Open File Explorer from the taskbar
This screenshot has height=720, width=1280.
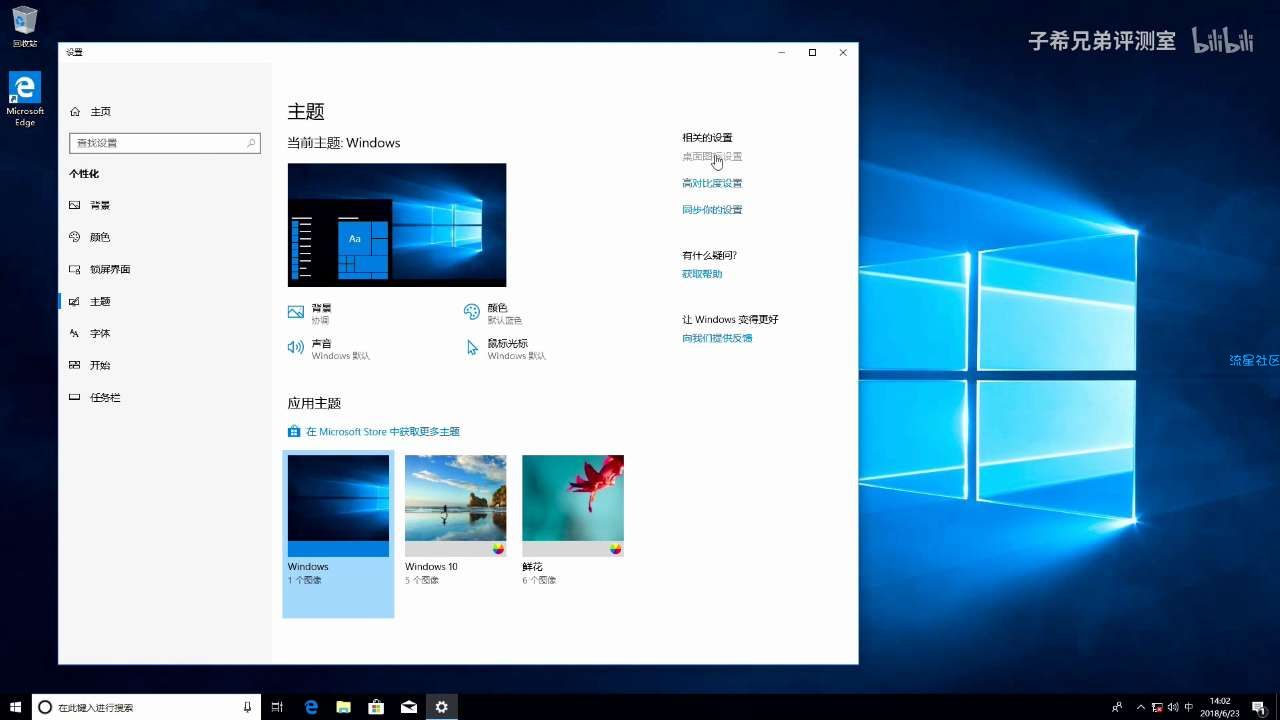(x=344, y=707)
